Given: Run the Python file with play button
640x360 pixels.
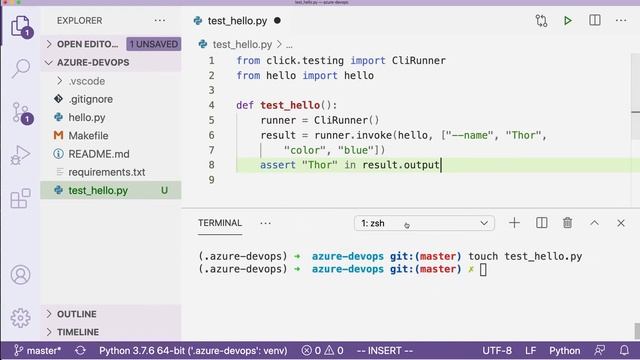Looking at the screenshot, I should tap(567, 20).
